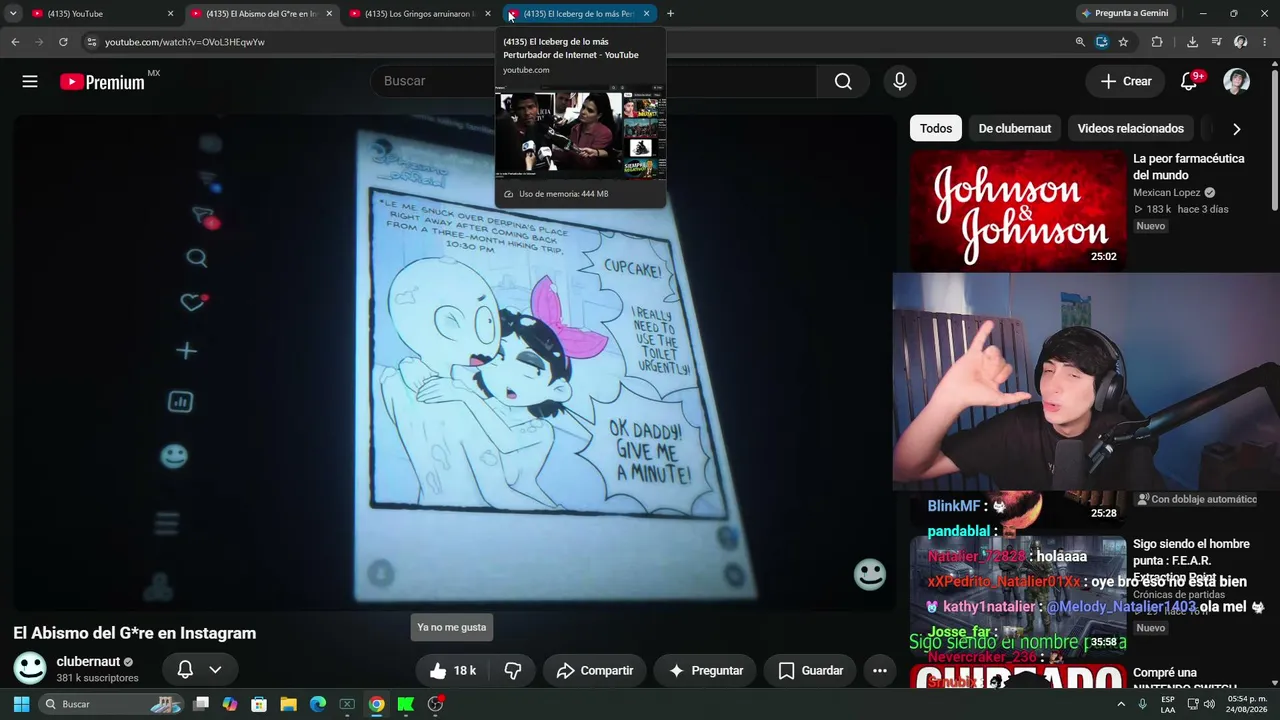Go back in browser history
The height and width of the screenshot is (720, 1280).
click(x=15, y=42)
